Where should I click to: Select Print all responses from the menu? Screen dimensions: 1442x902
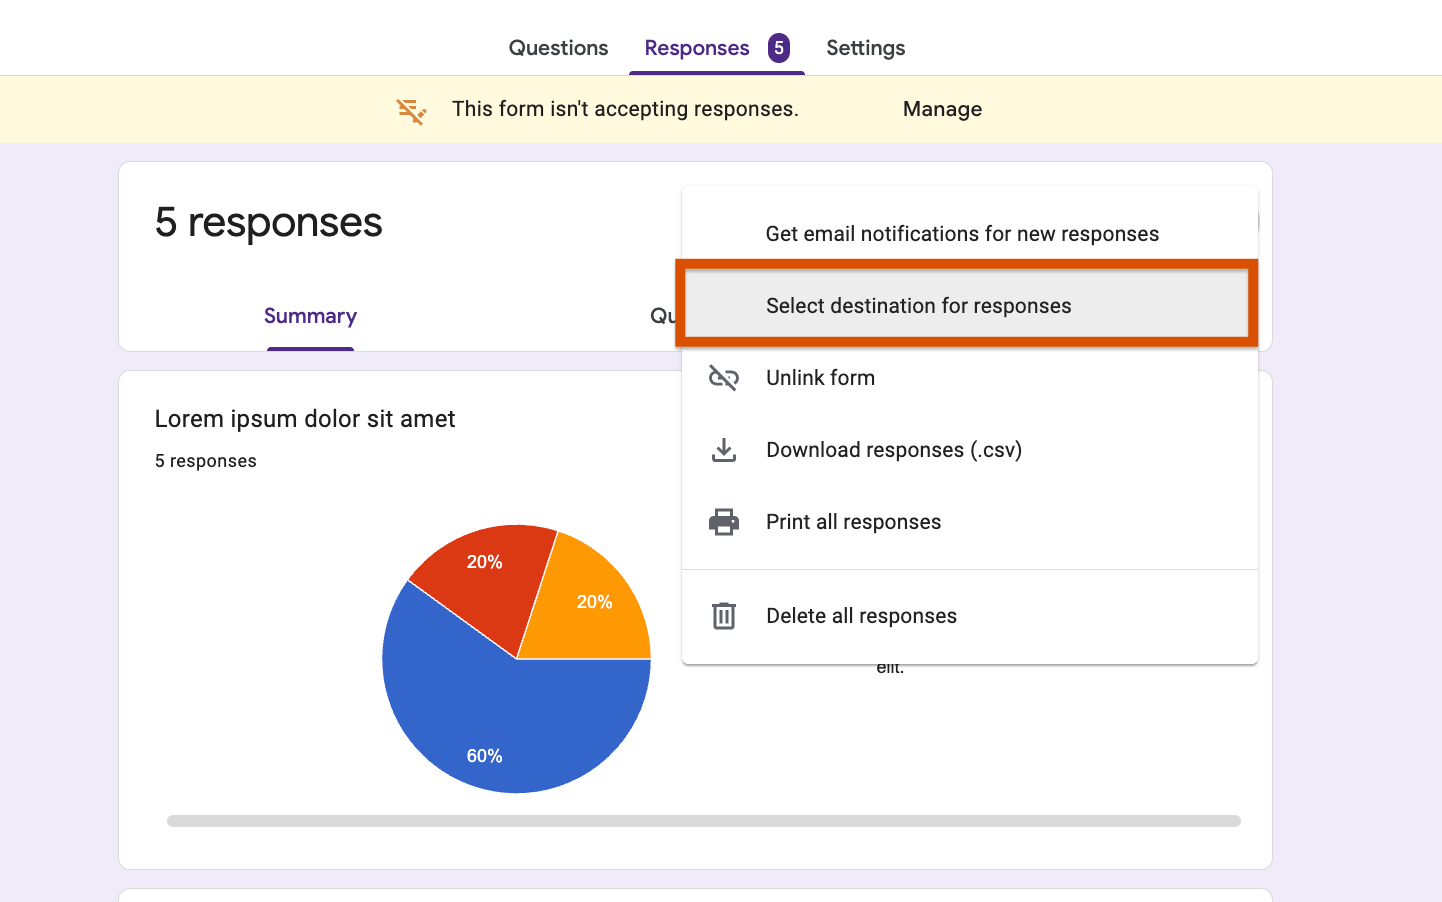[x=853, y=521]
